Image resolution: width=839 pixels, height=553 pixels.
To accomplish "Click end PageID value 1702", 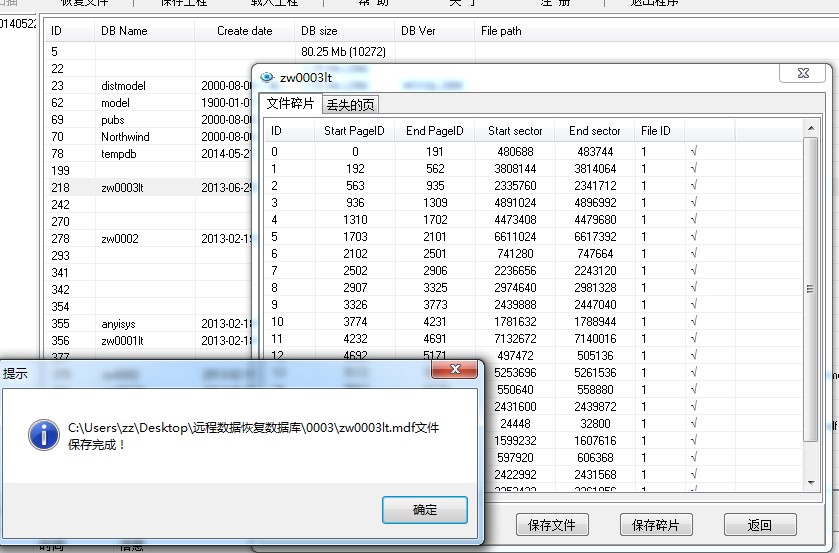I will (x=435, y=219).
